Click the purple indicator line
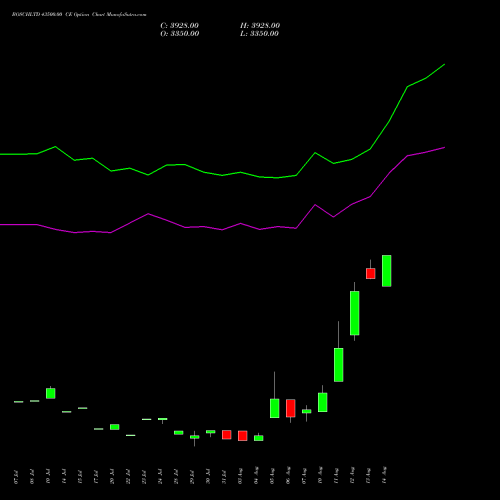 (x=222, y=229)
